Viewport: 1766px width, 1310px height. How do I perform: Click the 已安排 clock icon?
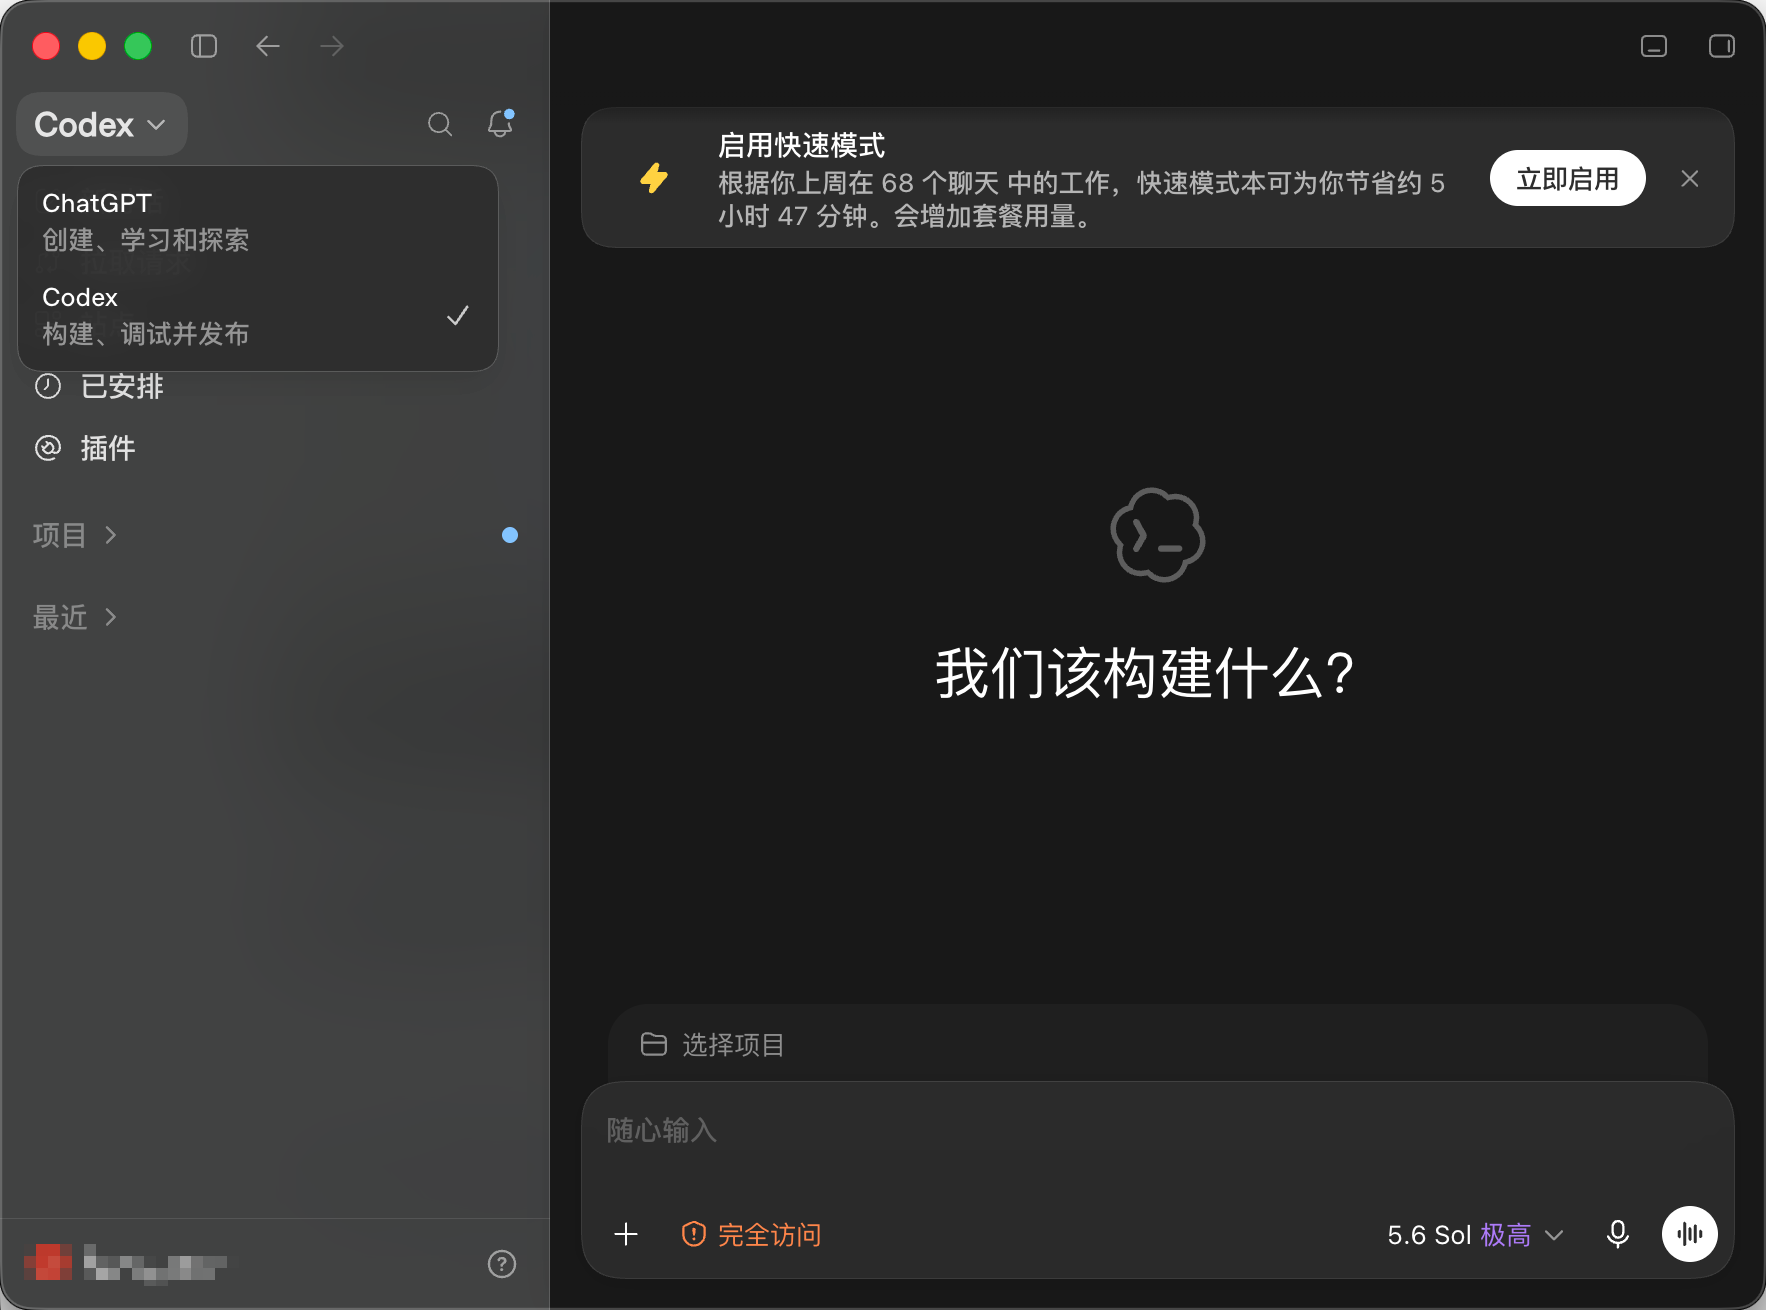48,386
